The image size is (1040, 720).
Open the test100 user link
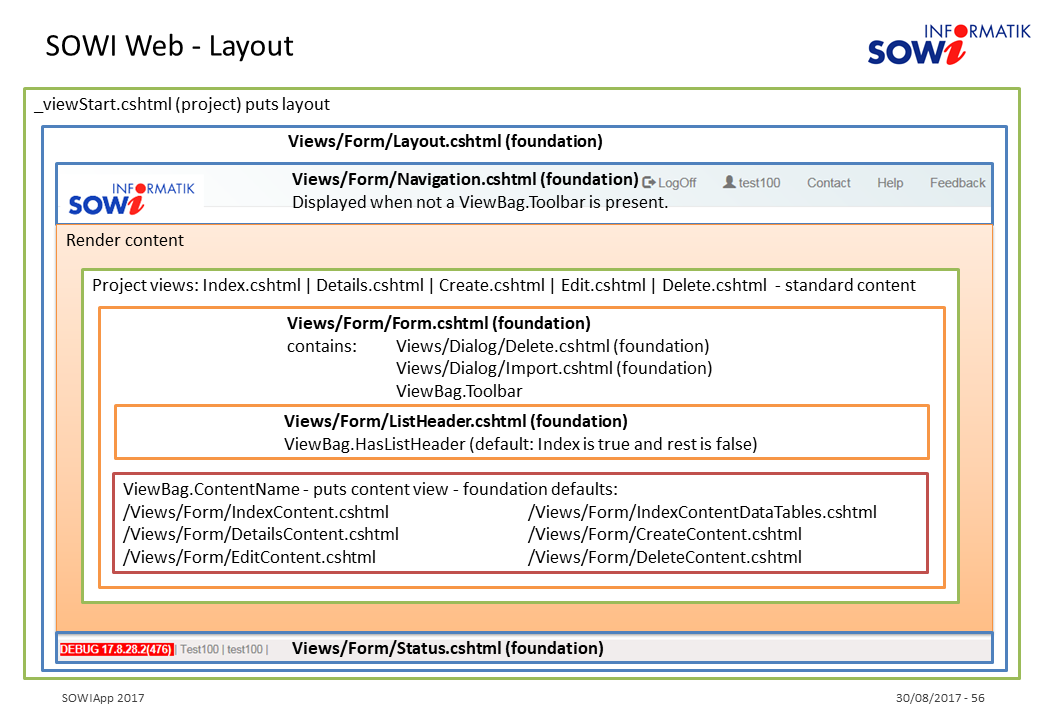(x=759, y=183)
